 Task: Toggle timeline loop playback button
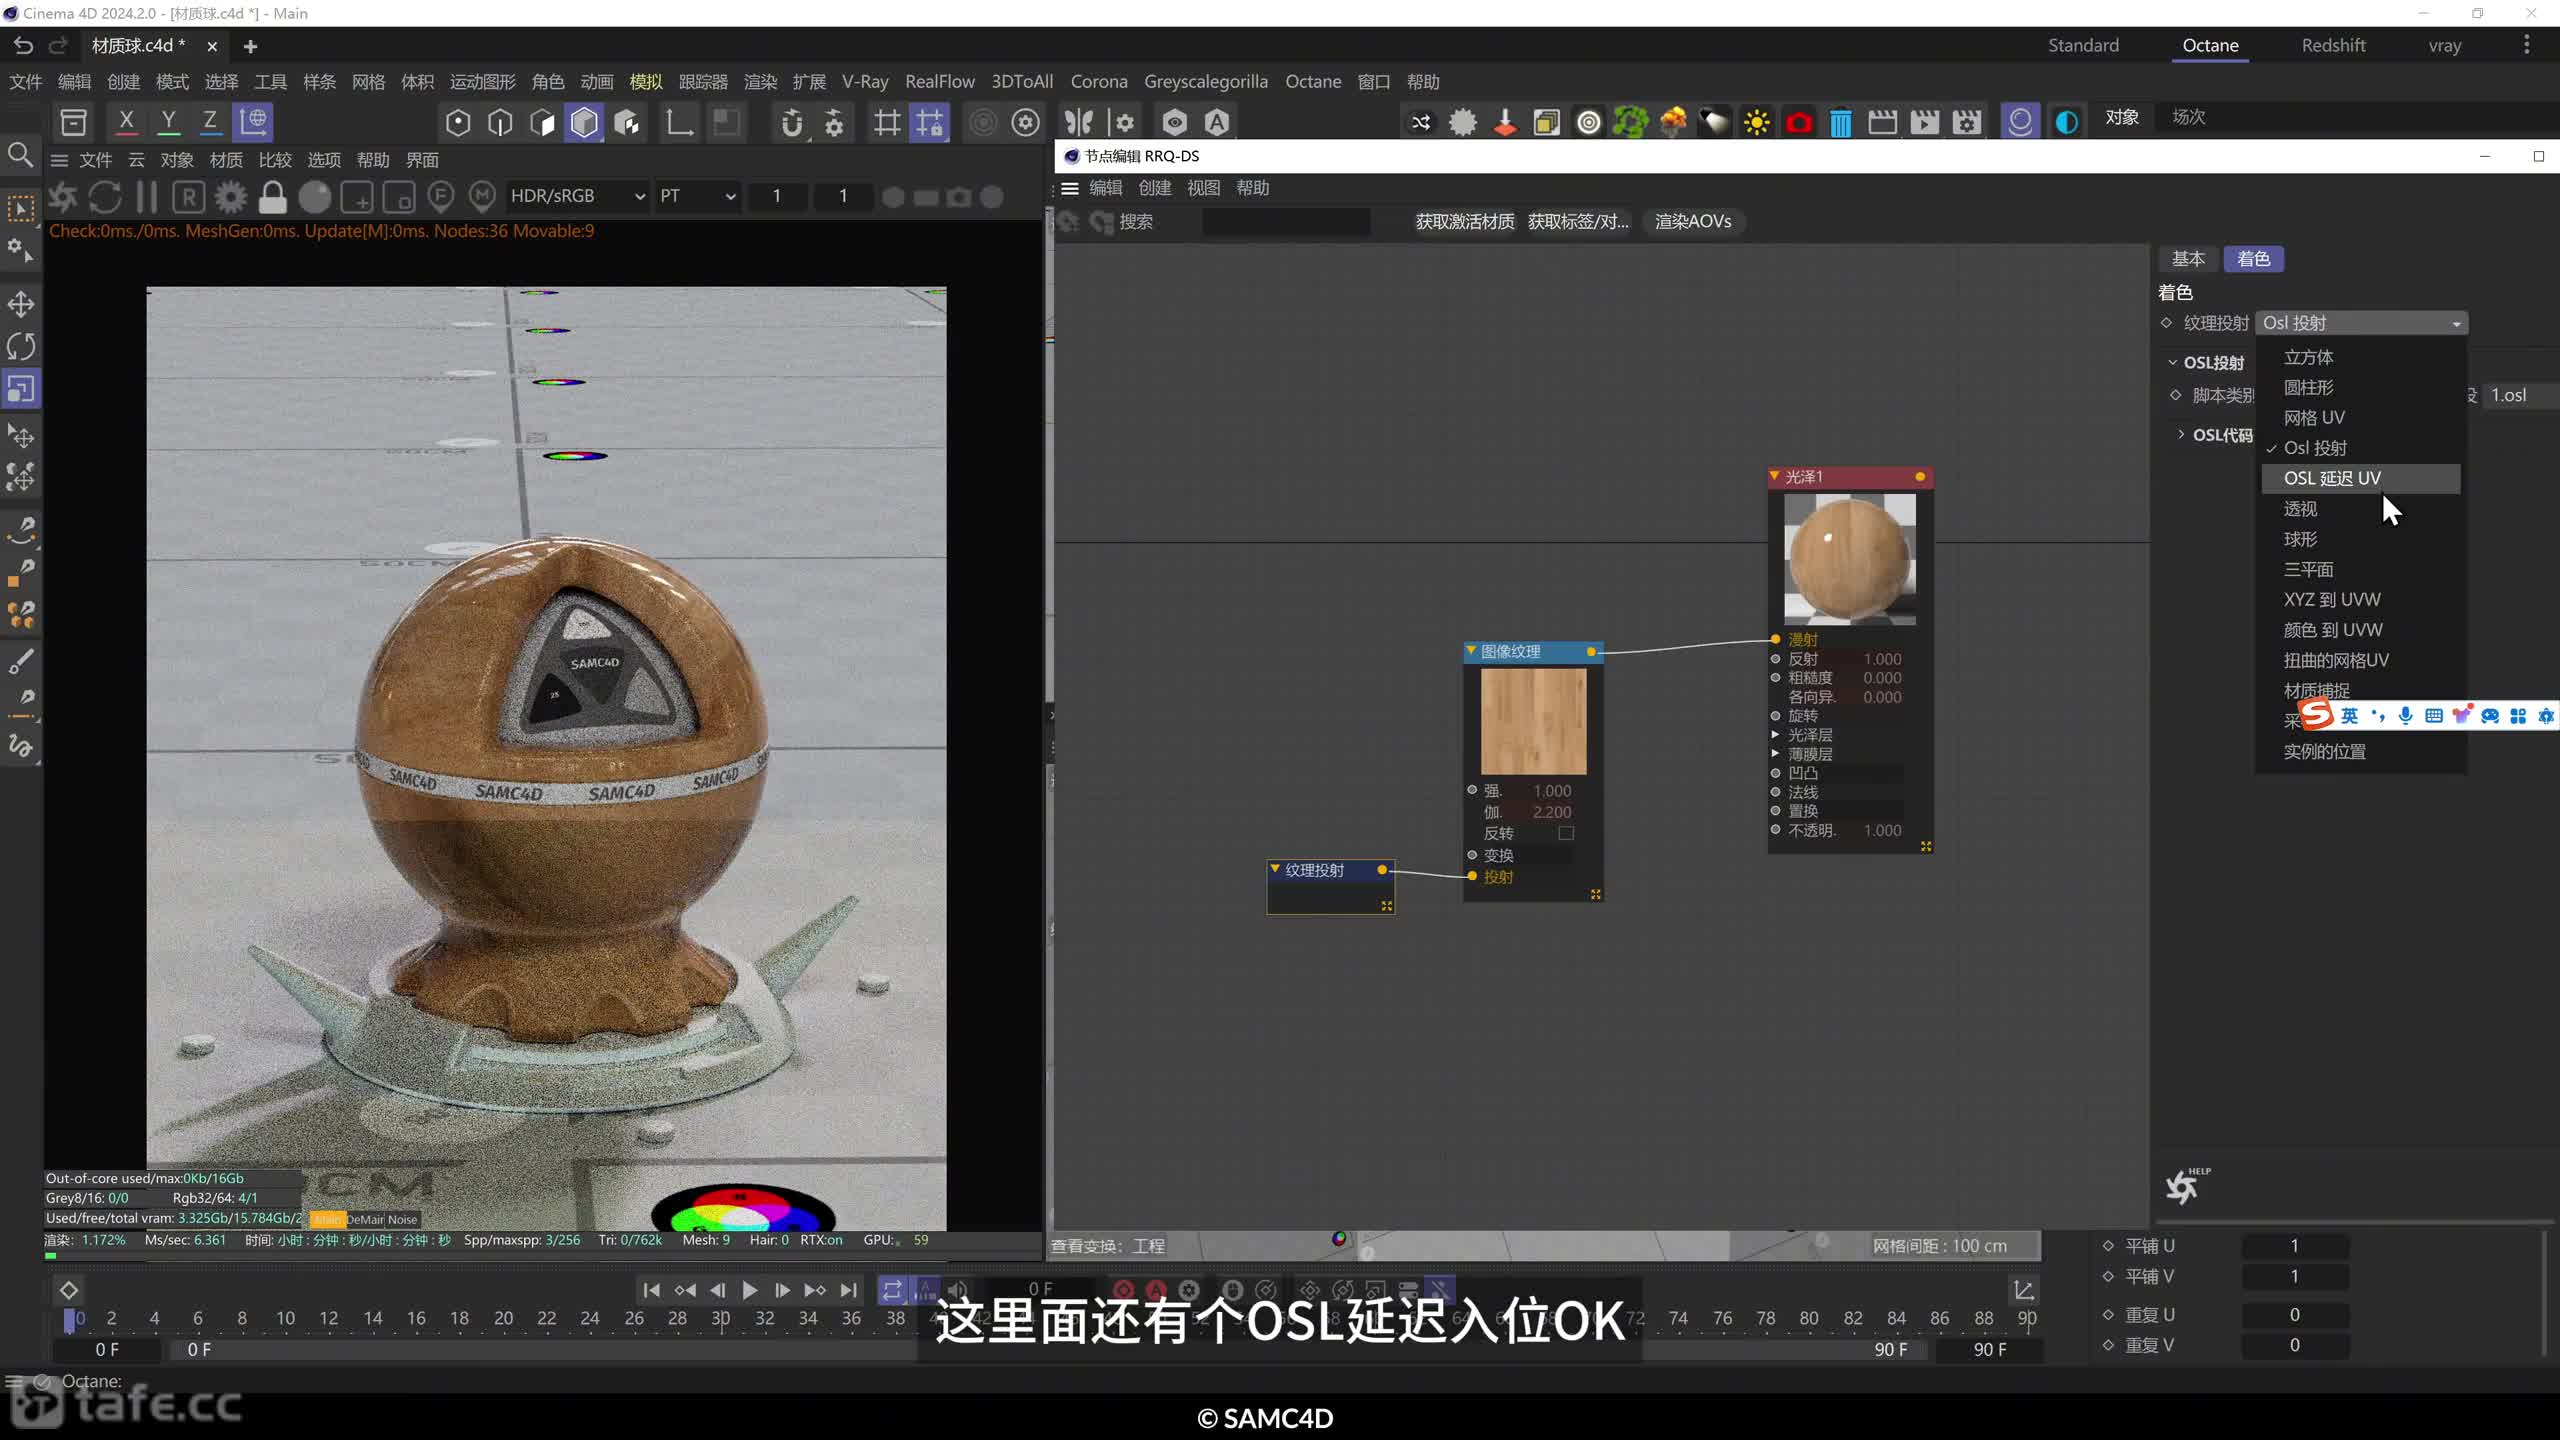(x=892, y=1290)
